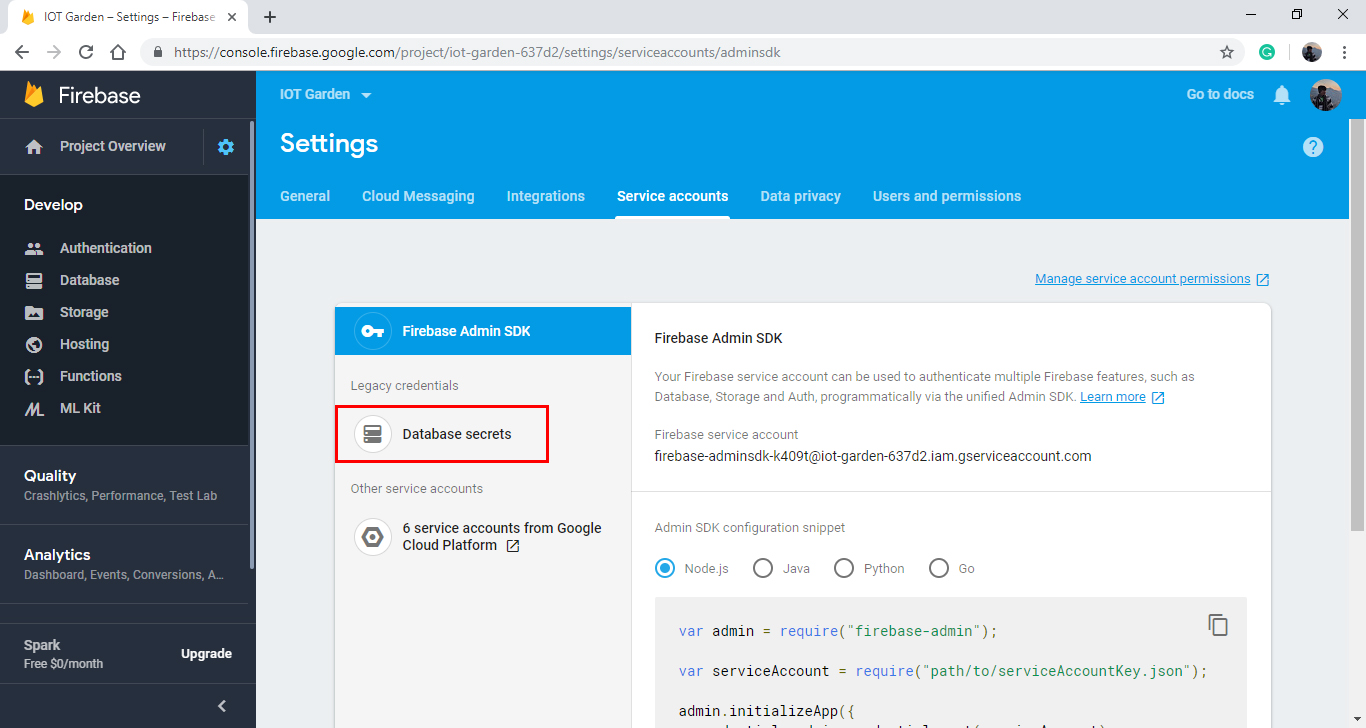Screen dimensions: 1366x728
Task: Copy the Admin SDK code snippet
Action: [x=1218, y=624]
